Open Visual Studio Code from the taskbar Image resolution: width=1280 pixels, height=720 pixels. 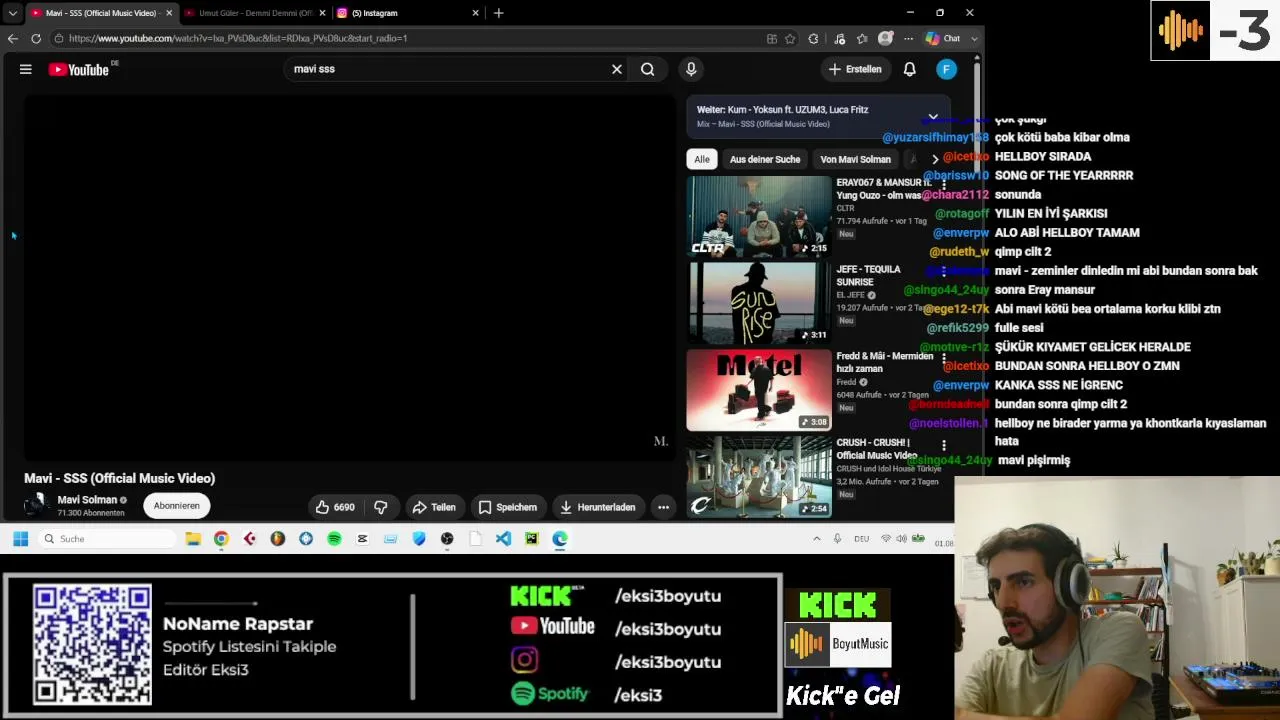pos(503,539)
